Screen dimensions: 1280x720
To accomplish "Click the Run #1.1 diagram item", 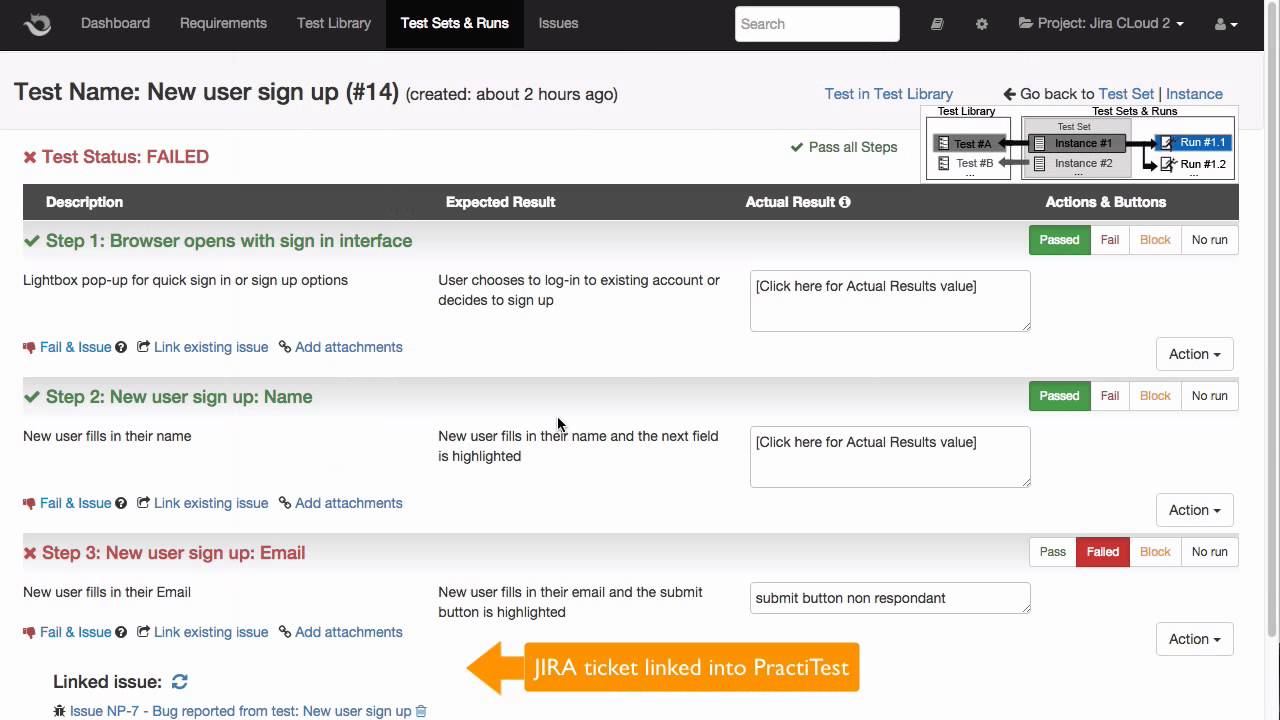I will [x=1194, y=143].
